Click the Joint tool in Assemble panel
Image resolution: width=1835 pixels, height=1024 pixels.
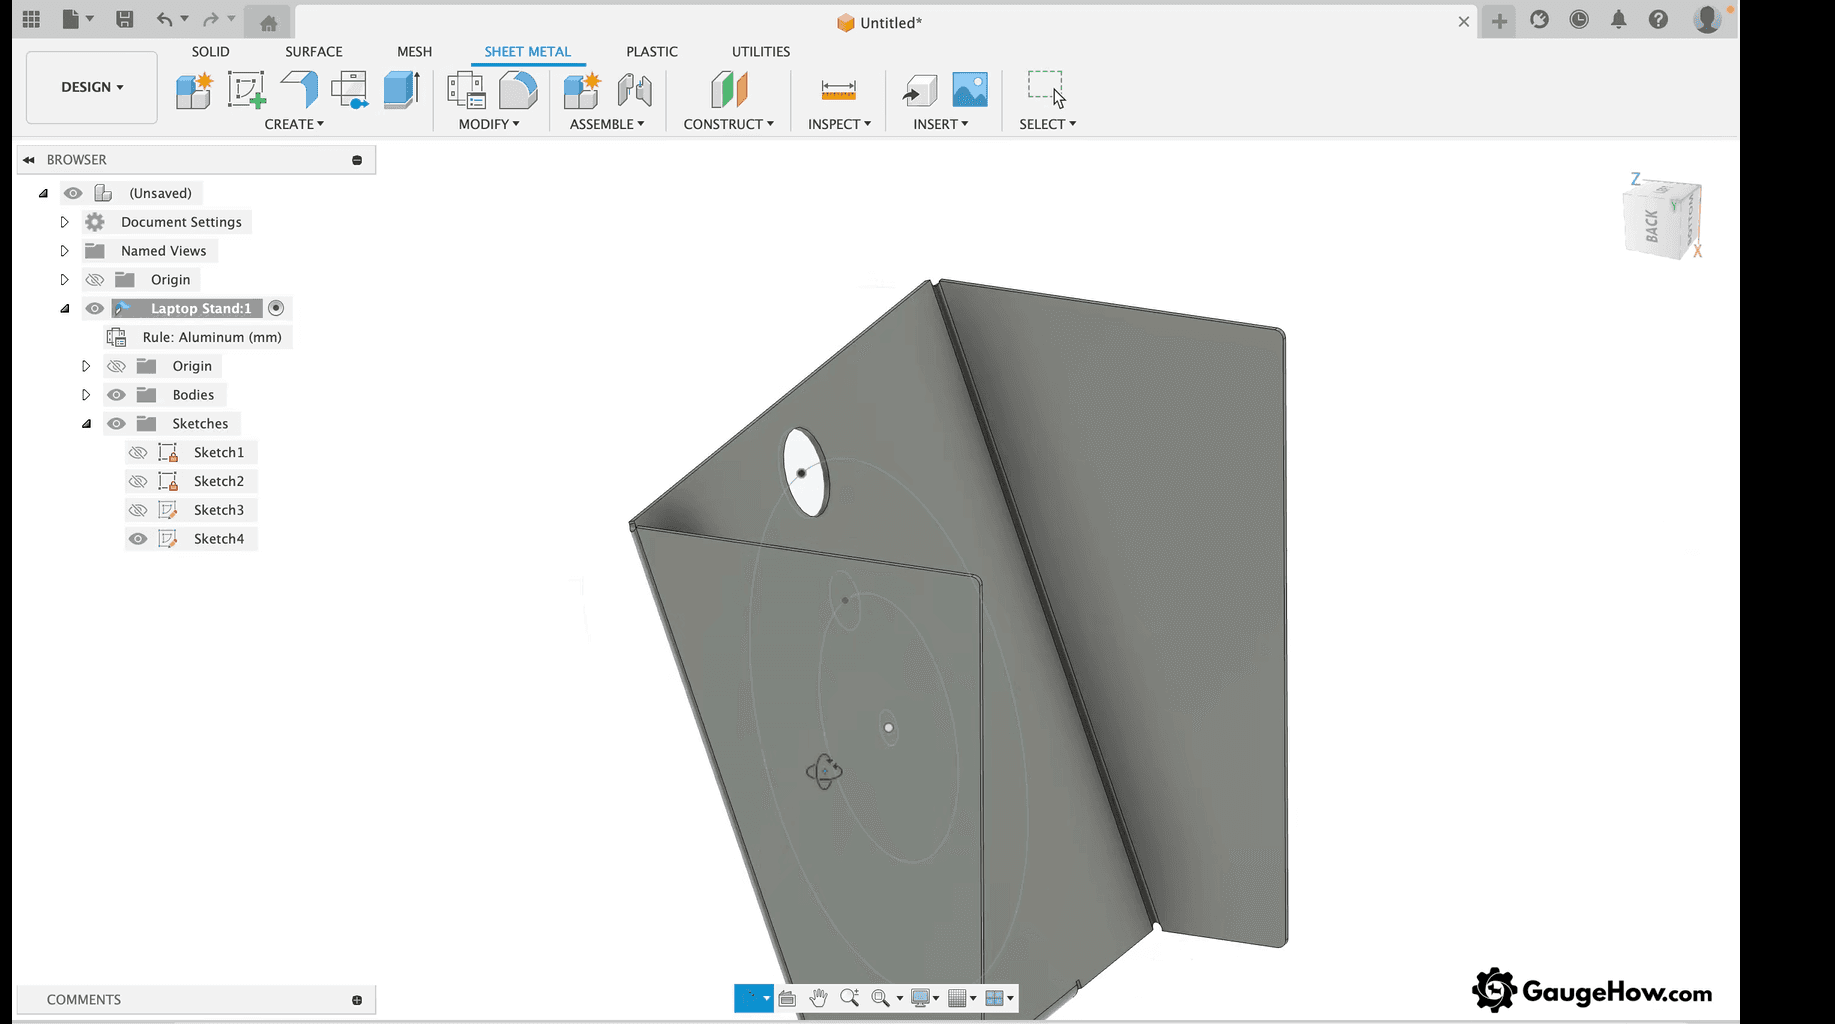634,90
